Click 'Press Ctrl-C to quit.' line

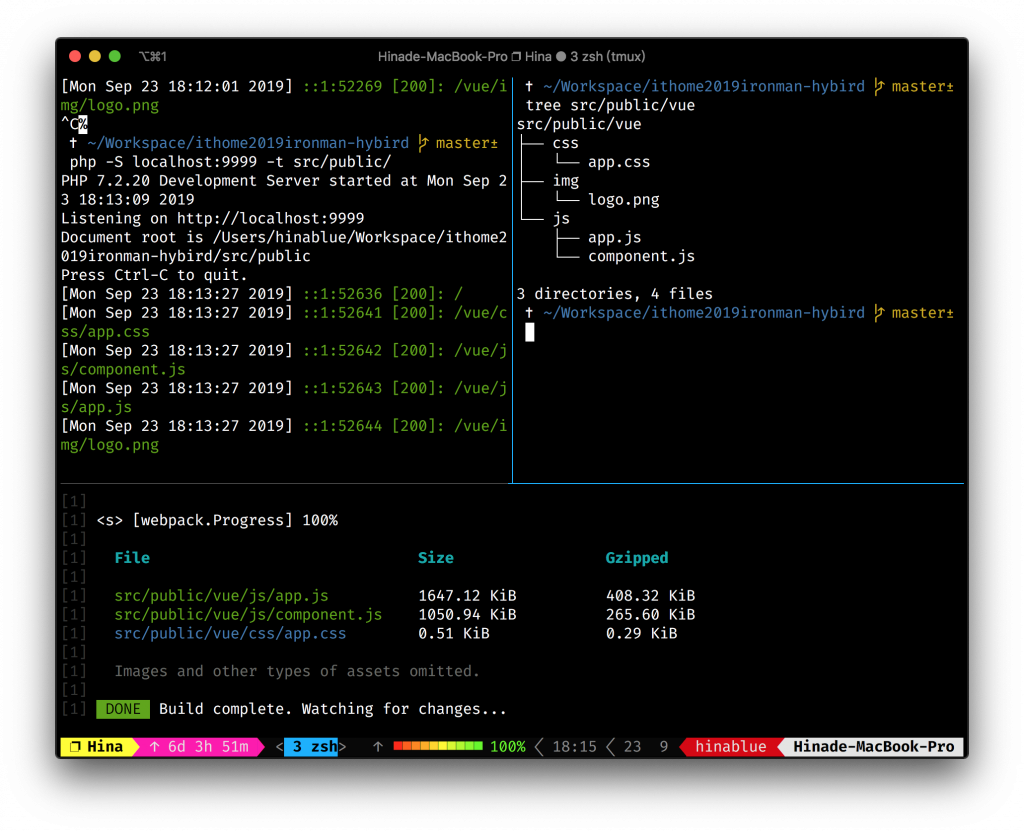[x=154, y=276]
